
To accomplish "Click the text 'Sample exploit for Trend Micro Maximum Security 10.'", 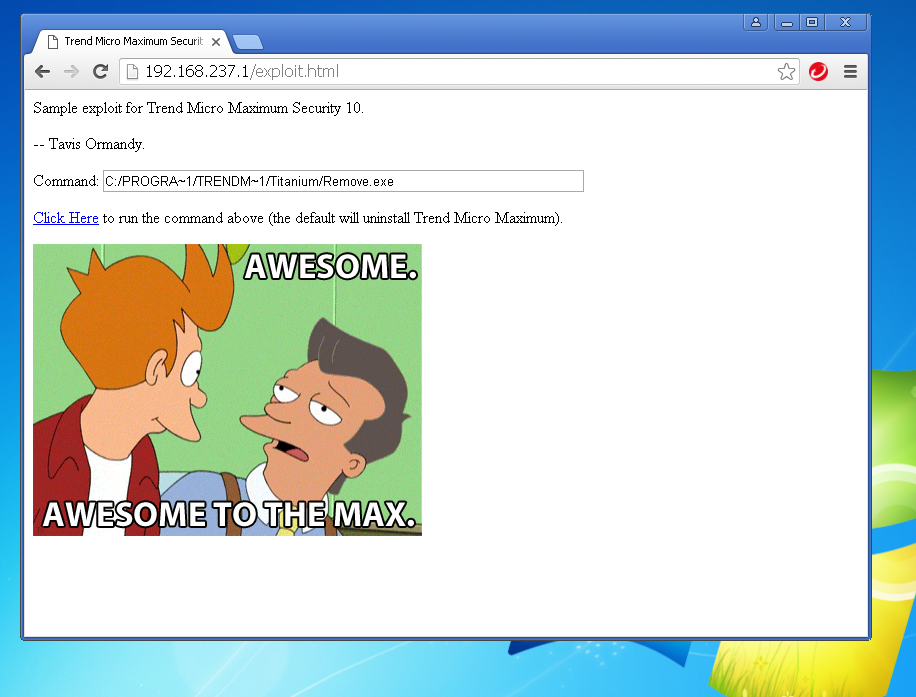I will click(198, 108).
